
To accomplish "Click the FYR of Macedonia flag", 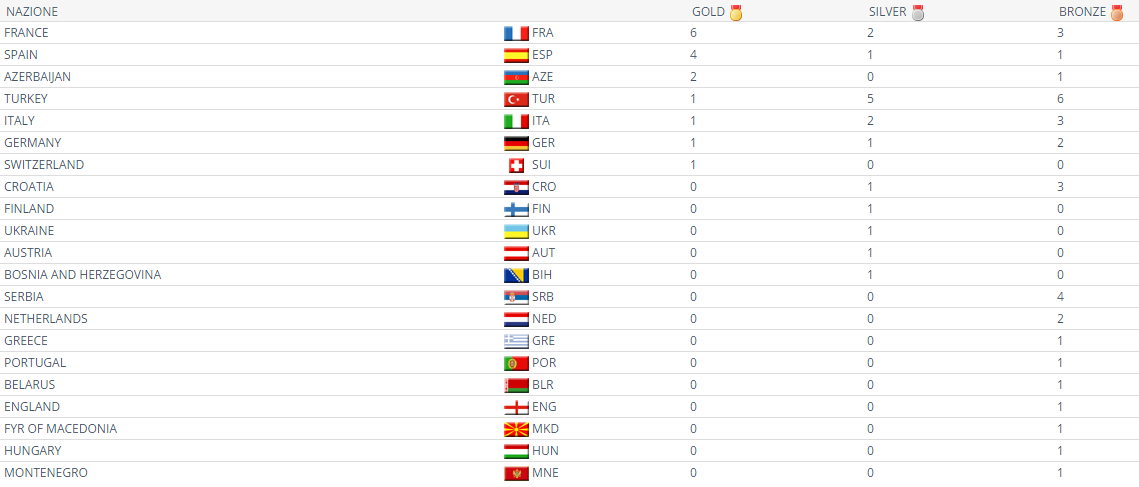I will (516, 429).
